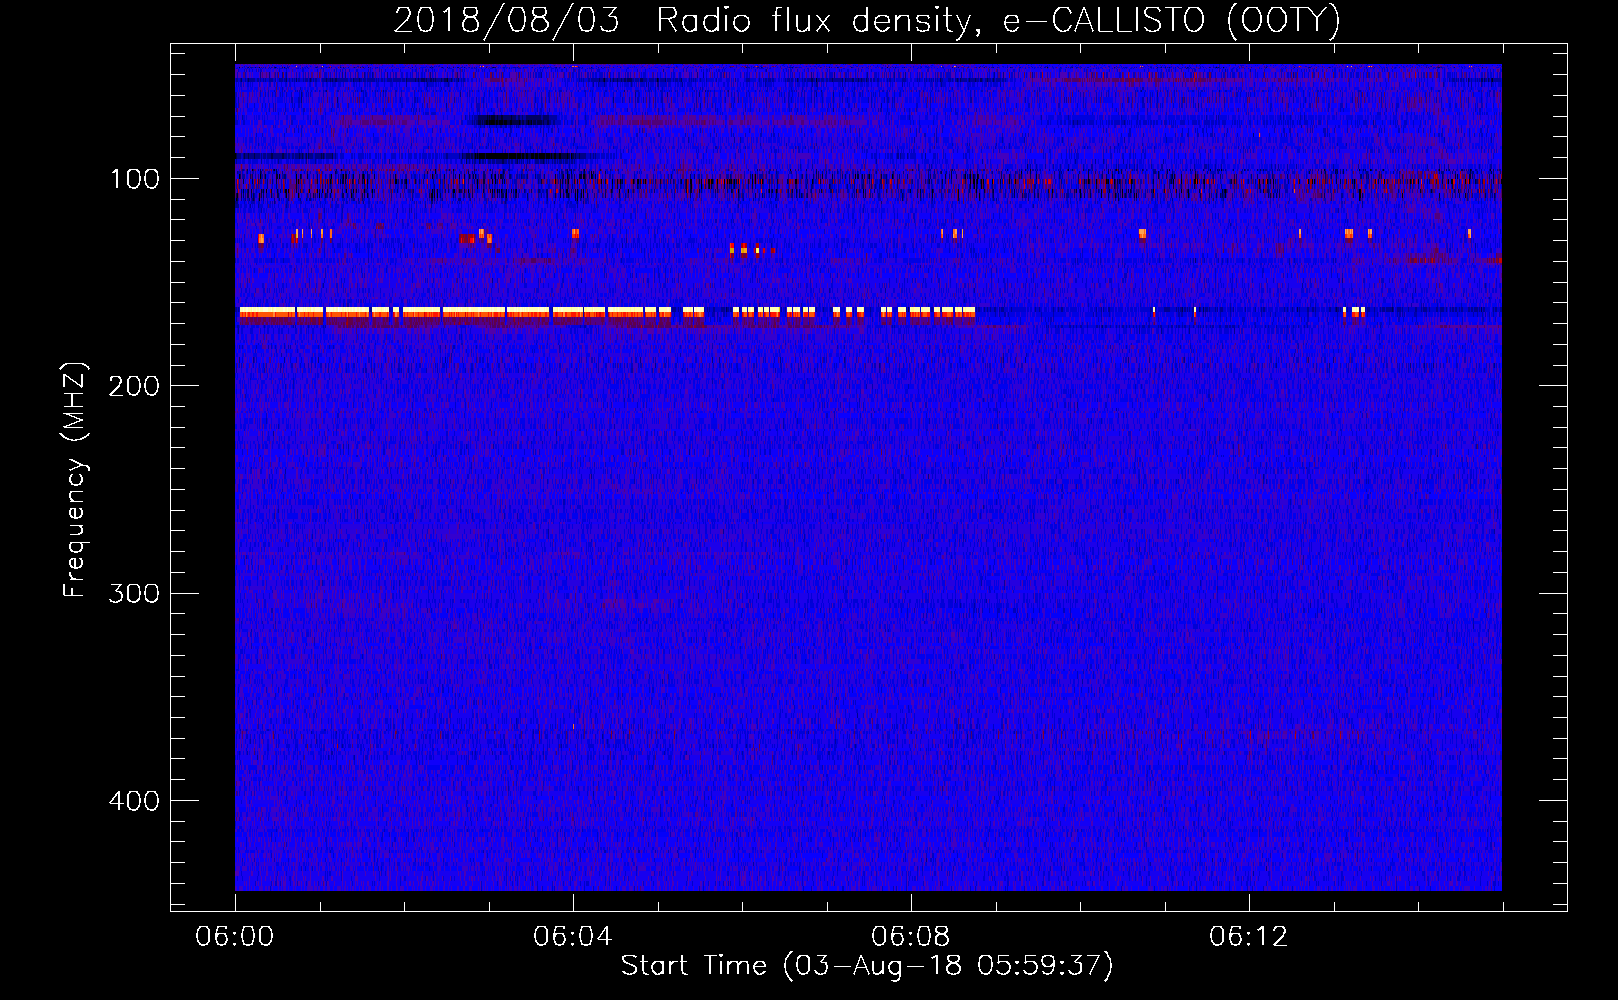Click the 06:04 time tick label
The height and width of the screenshot is (1000, 1618).
[573, 936]
